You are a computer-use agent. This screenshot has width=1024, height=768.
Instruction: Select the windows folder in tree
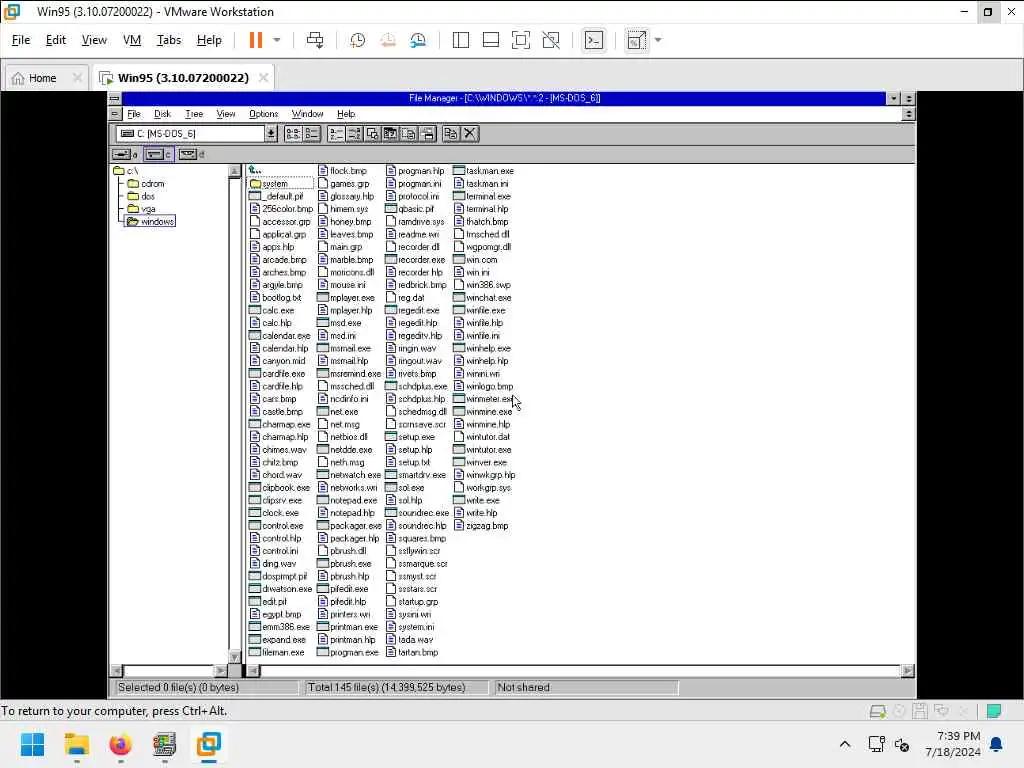151,221
